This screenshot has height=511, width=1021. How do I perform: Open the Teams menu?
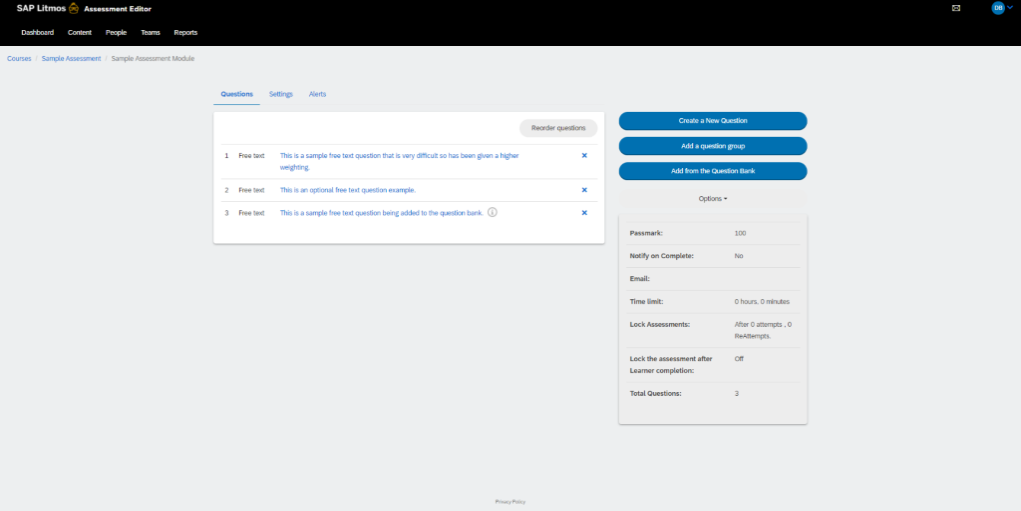(x=150, y=33)
